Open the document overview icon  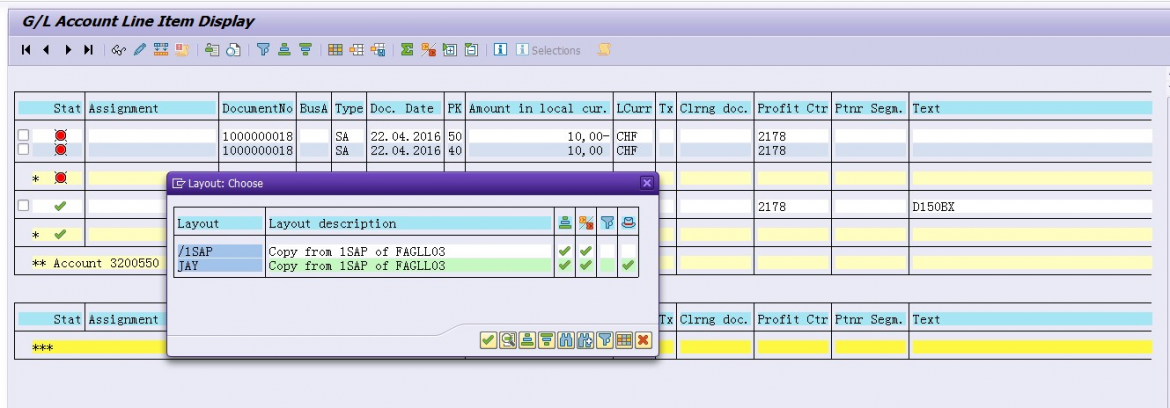234,50
